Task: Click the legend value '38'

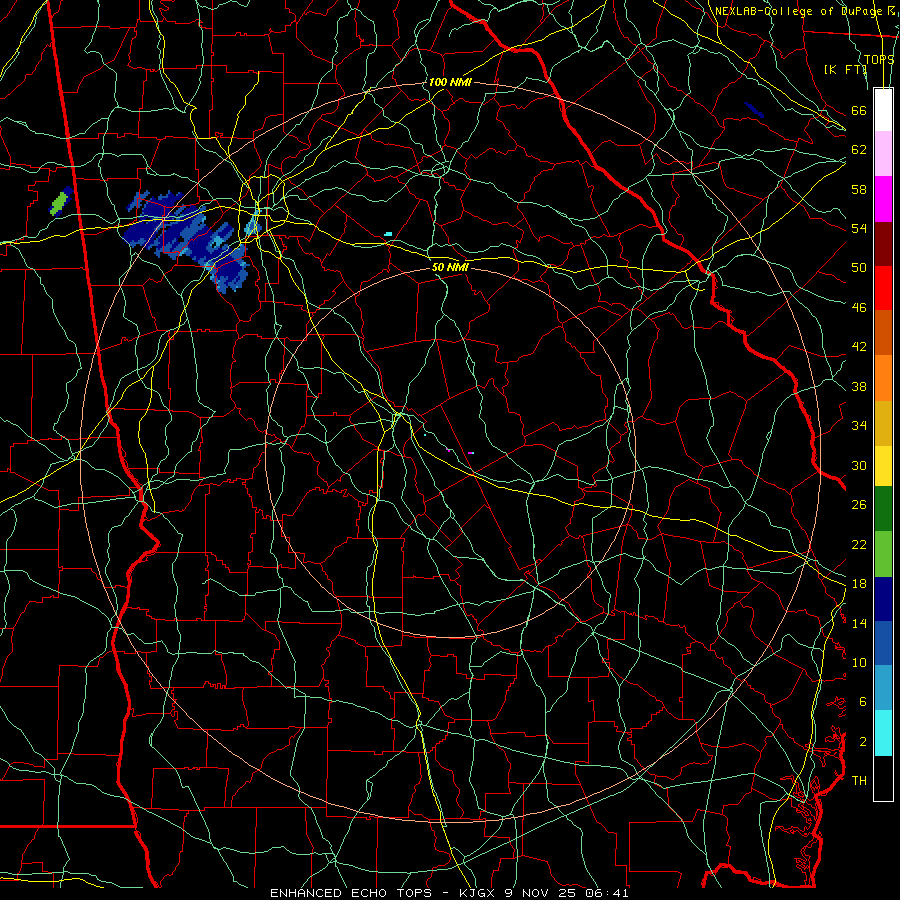Action: 859,387
